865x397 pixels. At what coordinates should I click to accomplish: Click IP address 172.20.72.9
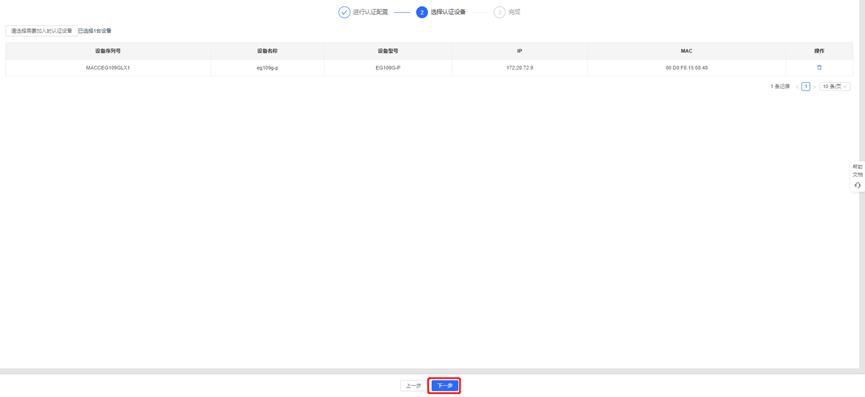pyautogui.click(x=520, y=68)
